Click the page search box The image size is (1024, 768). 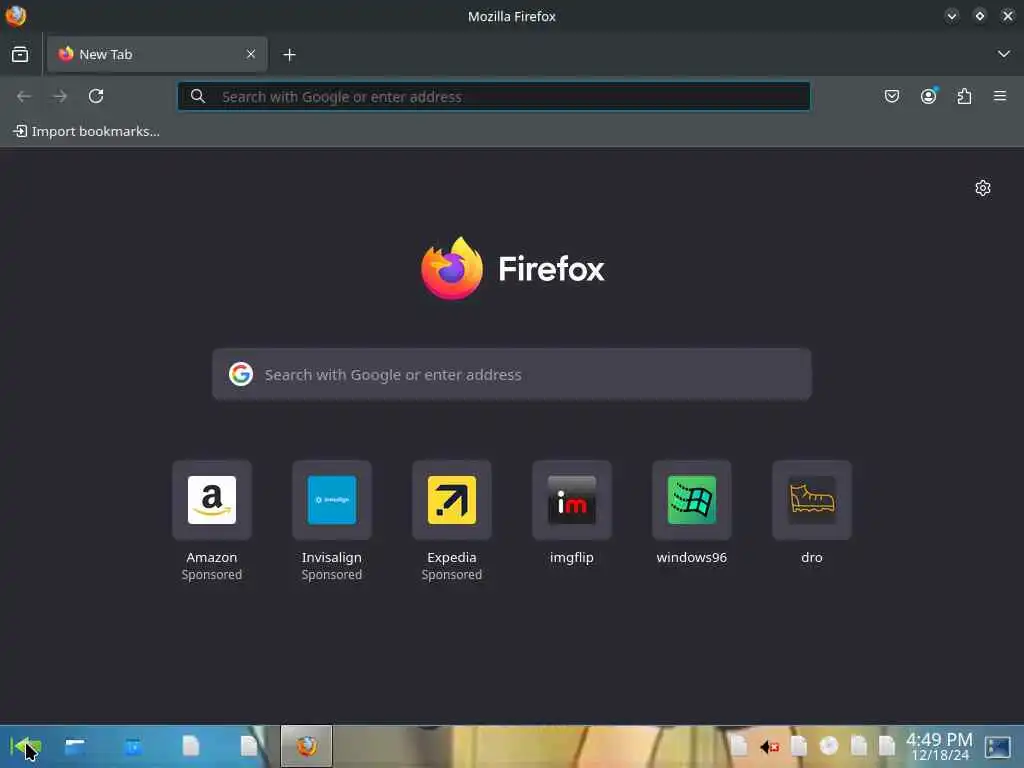[512, 374]
